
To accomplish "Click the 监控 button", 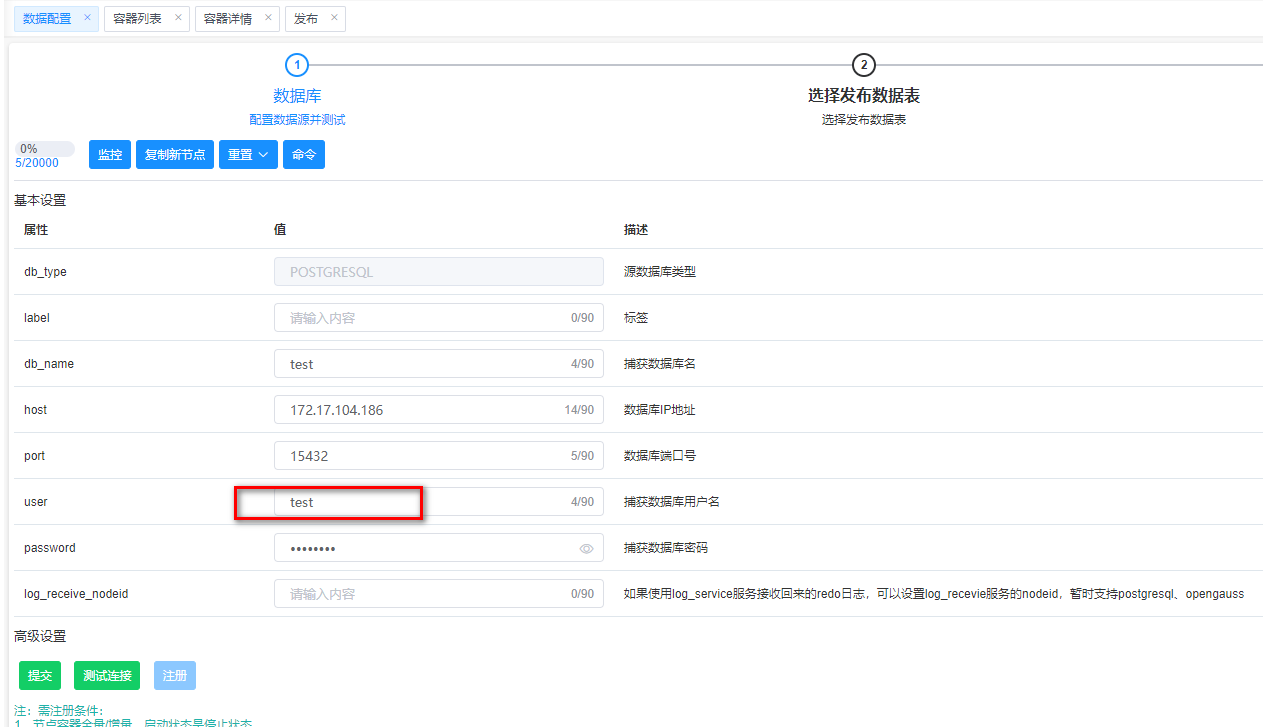I will tap(110, 155).
